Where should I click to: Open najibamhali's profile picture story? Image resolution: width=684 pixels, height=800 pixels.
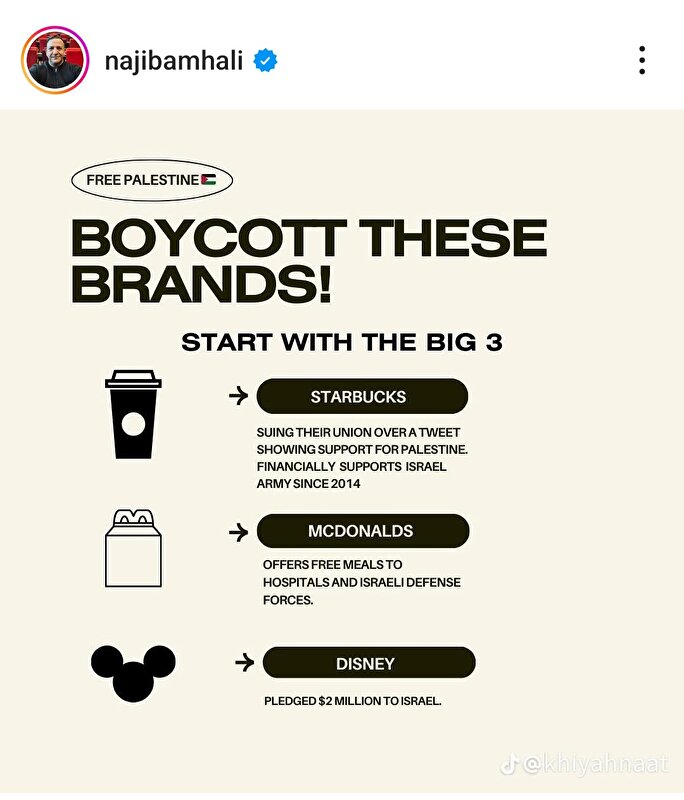(x=55, y=60)
